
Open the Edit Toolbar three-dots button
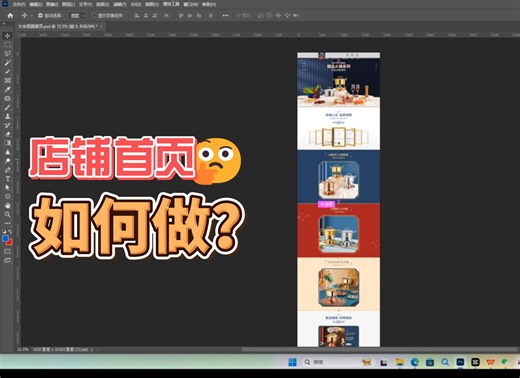coord(7,223)
